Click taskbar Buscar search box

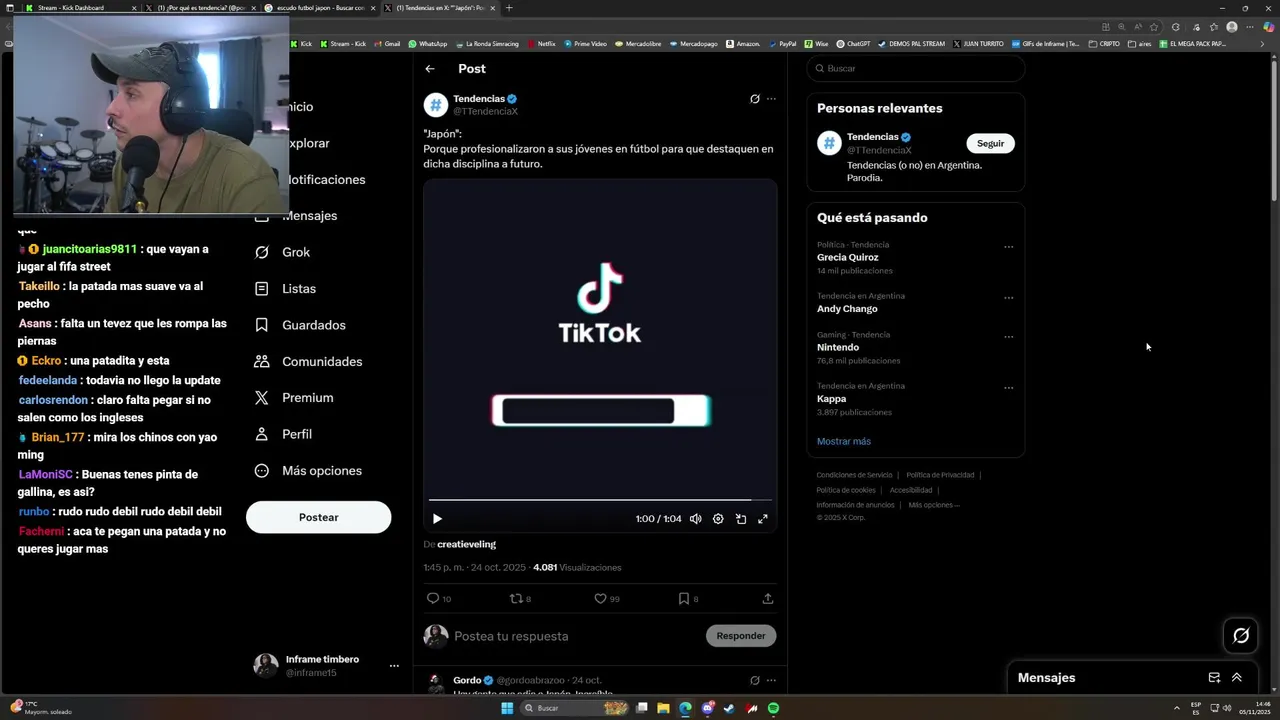pyautogui.click(x=575, y=708)
